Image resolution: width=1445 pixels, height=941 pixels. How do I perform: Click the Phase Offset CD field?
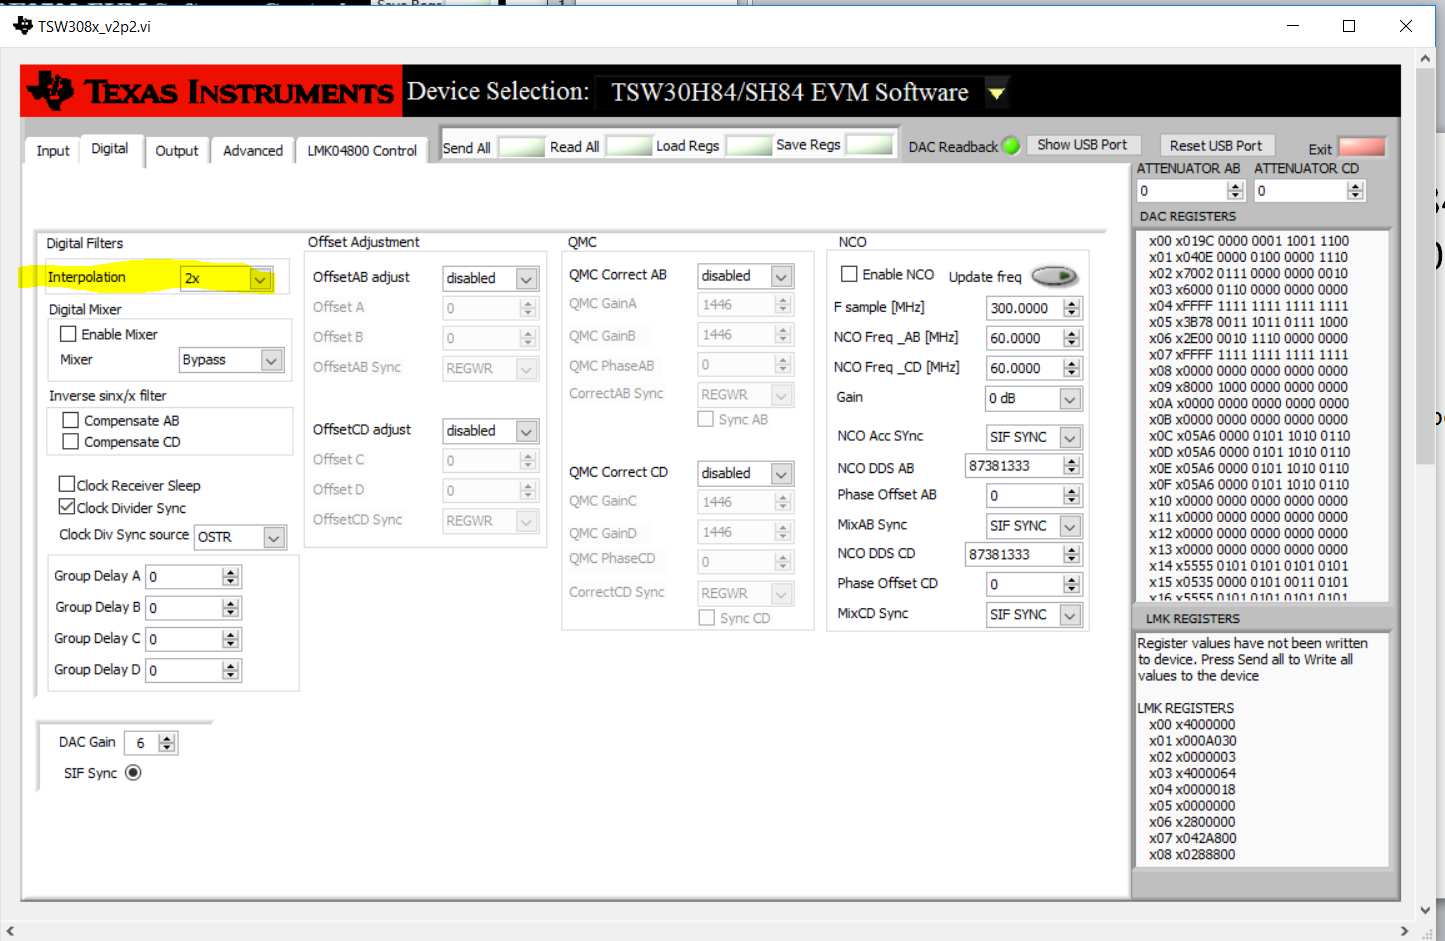[1025, 584]
